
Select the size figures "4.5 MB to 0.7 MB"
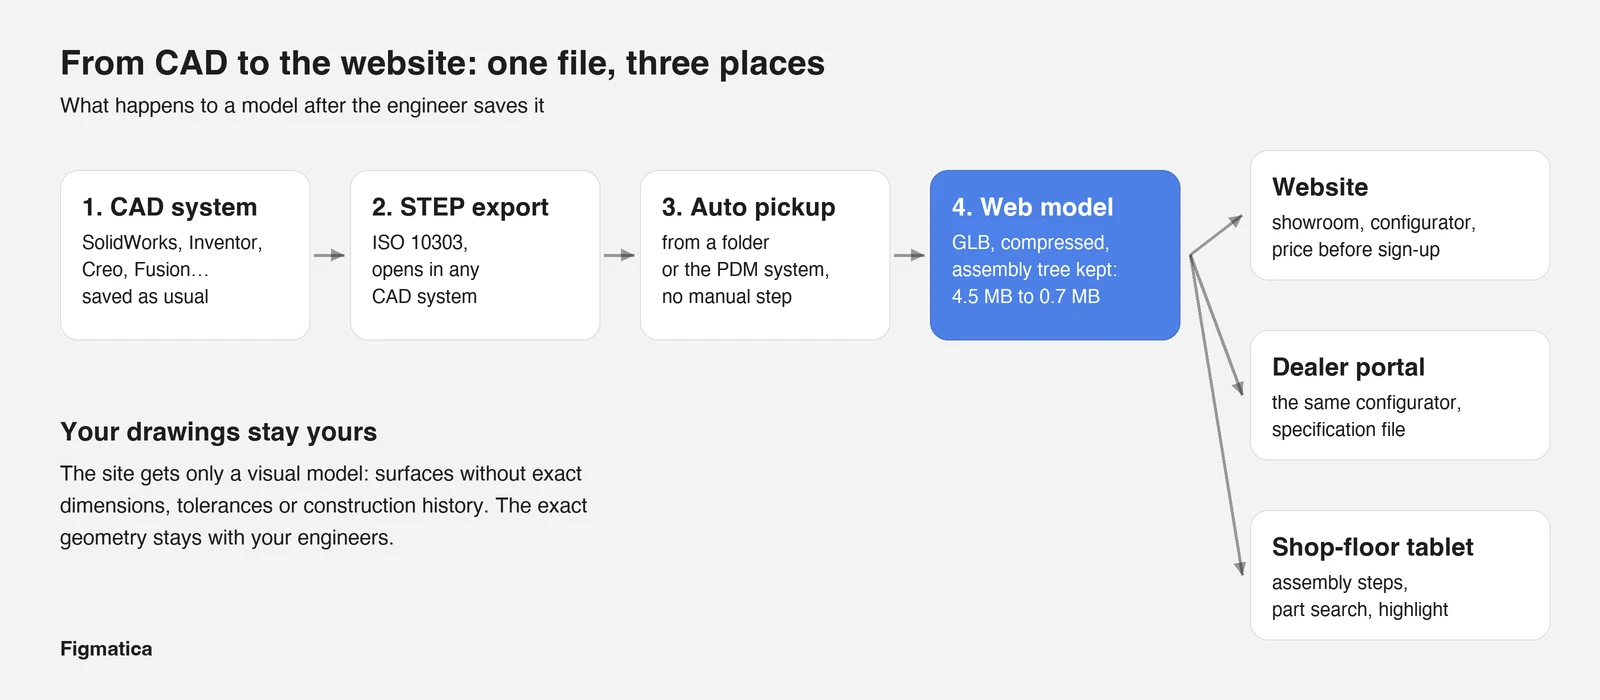pyautogui.click(x=1026, y=297)
